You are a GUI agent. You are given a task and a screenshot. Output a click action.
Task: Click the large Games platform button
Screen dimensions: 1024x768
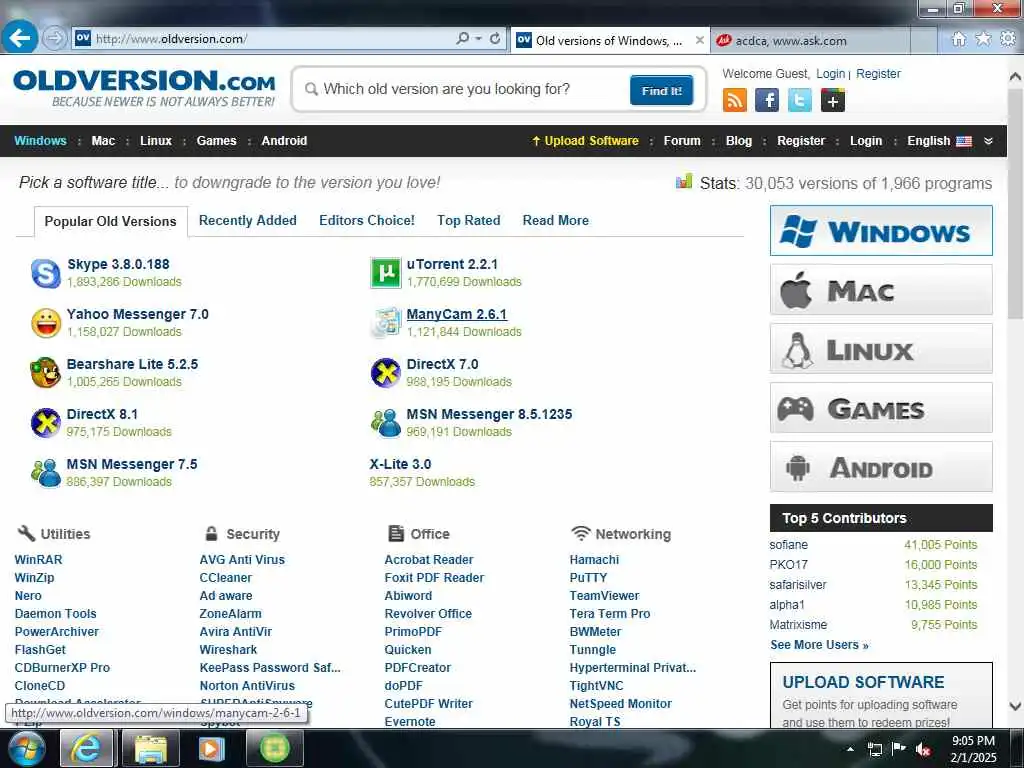tap(881, 408)
